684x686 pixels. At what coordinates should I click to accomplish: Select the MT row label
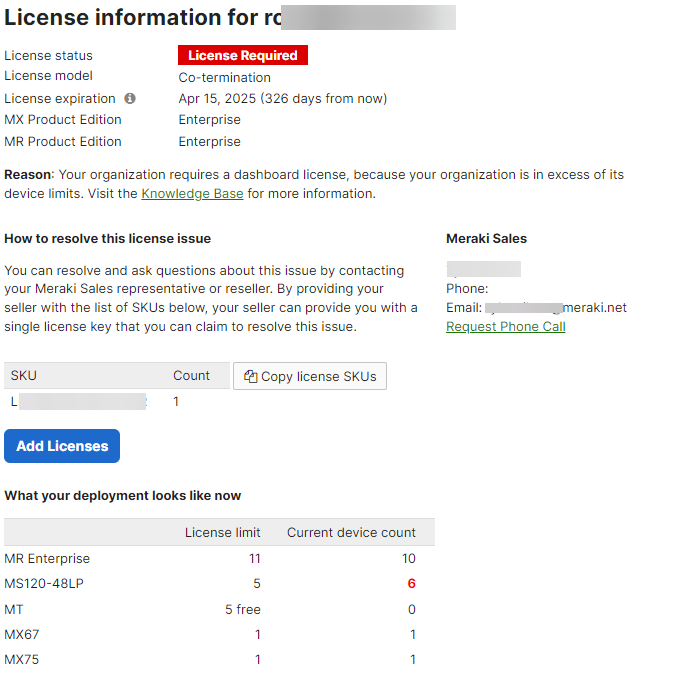click(x=14, y=609)
